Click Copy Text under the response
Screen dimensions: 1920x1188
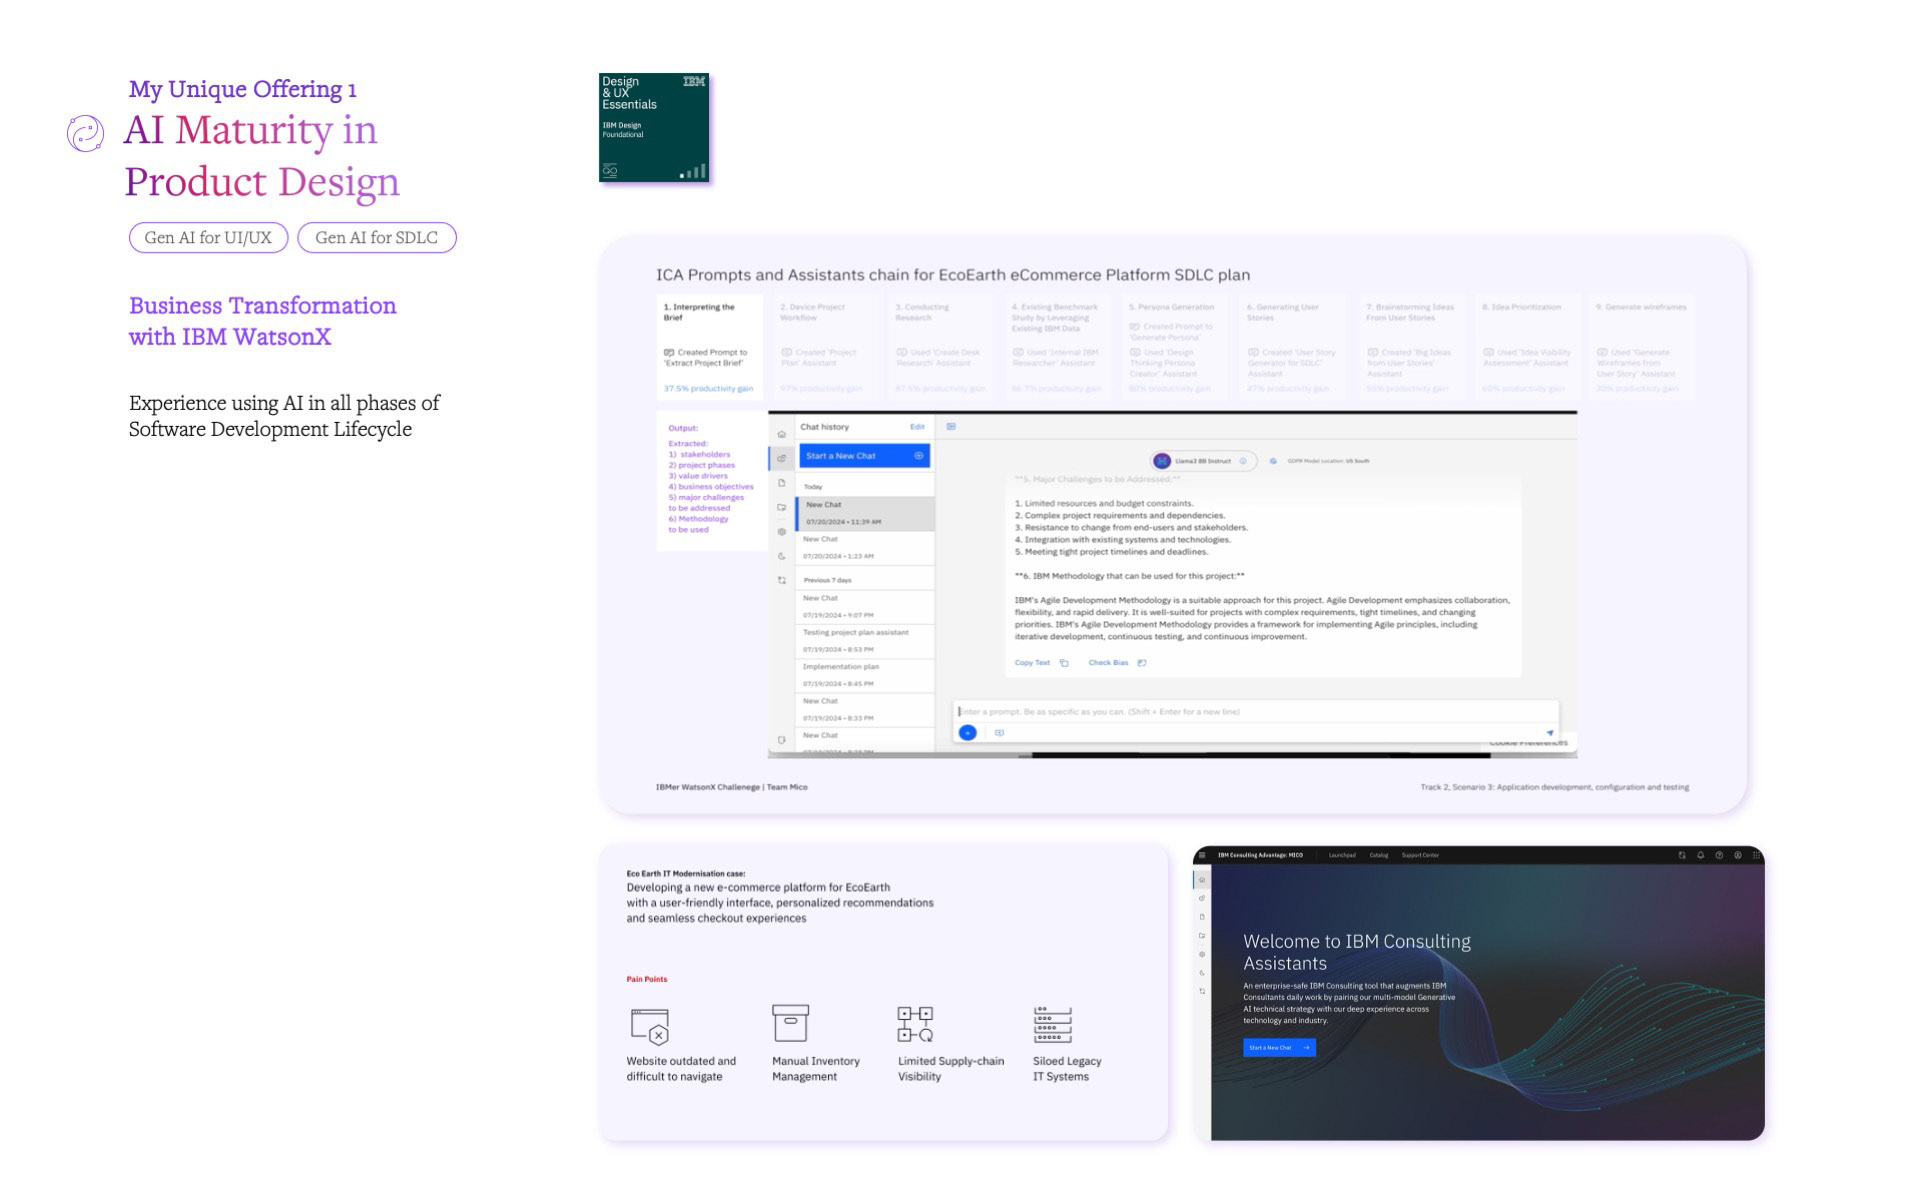coord(1032,662)
